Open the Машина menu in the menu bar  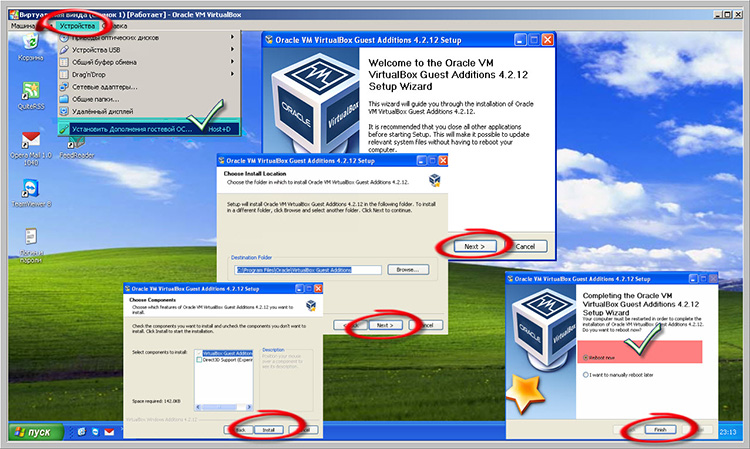coord(22,26)
